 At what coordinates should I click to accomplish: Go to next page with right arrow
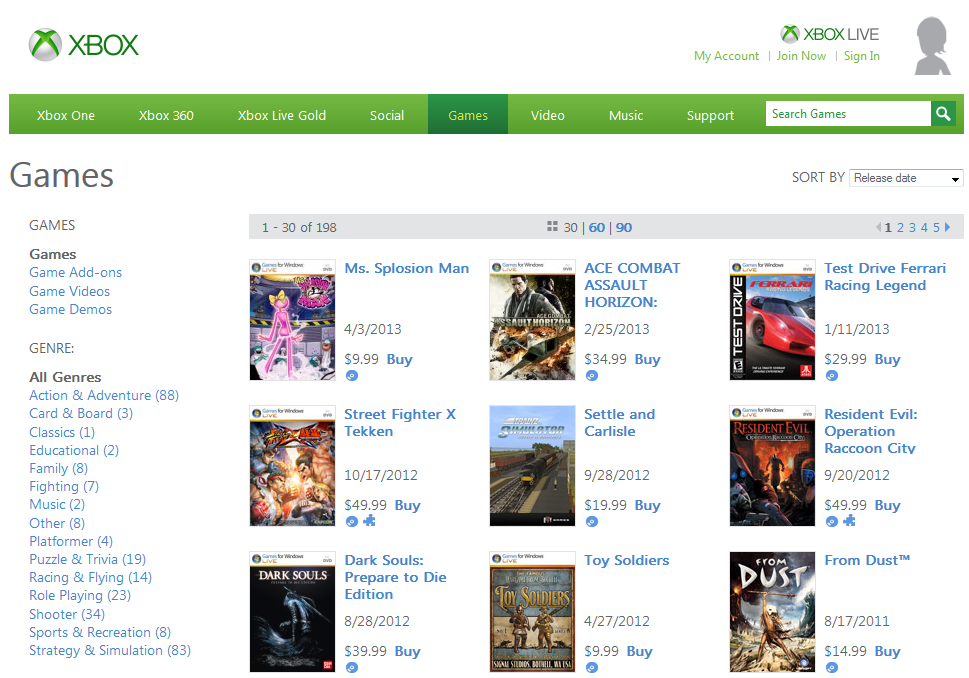coord(947,227)
